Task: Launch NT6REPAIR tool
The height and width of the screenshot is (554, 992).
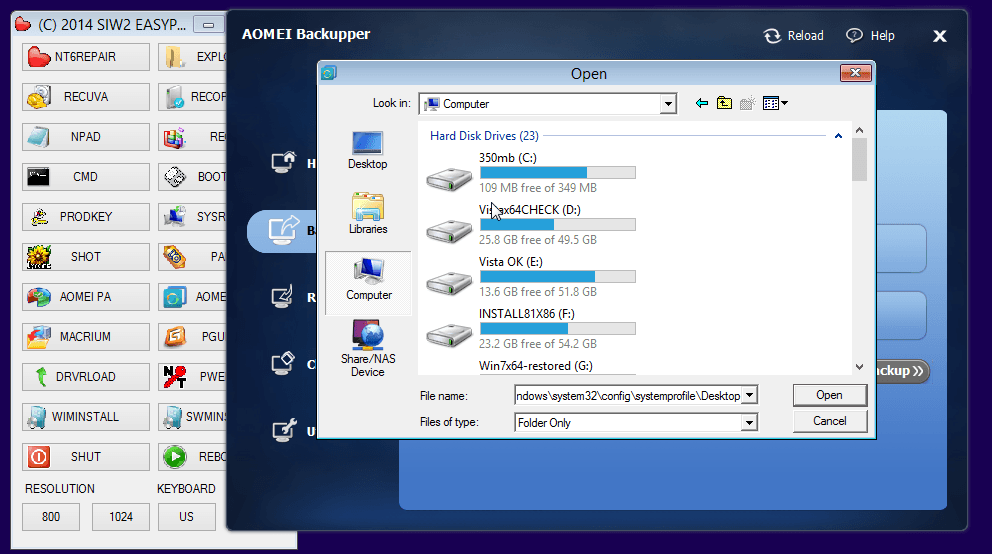Action: point(85,57)
